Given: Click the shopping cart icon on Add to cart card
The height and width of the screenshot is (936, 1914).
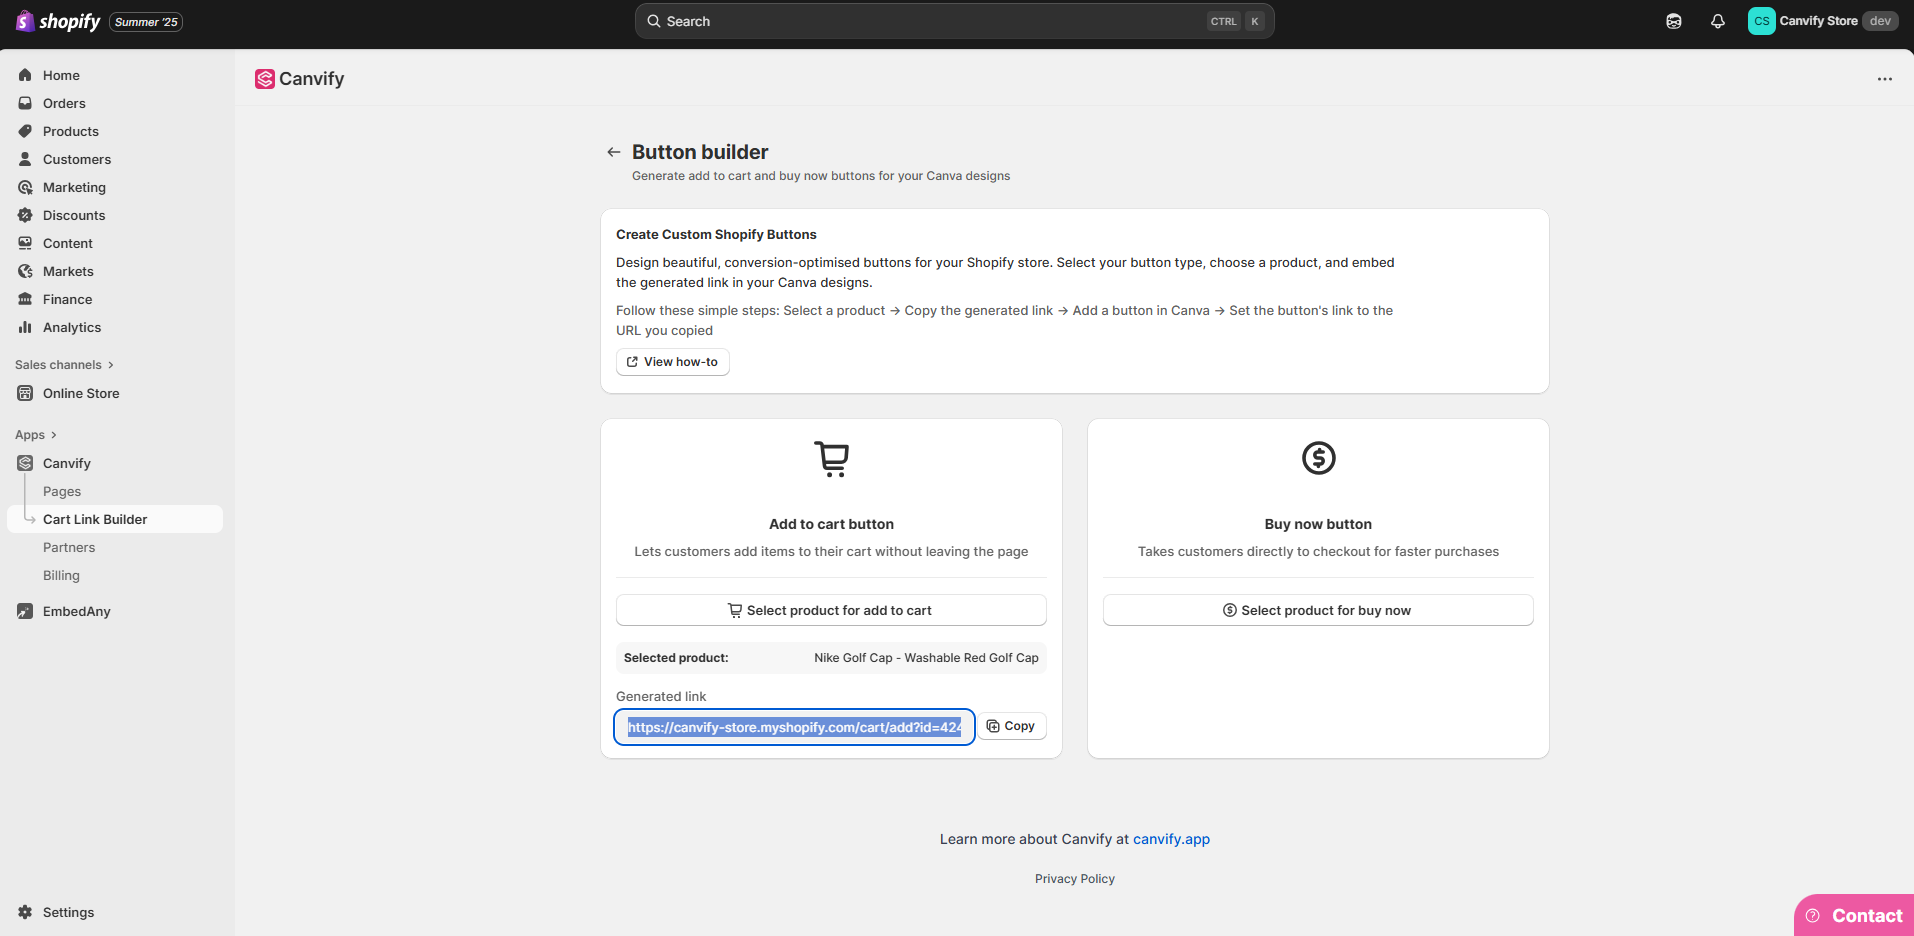Looking at the screenshot, I should tap(831, 459).
